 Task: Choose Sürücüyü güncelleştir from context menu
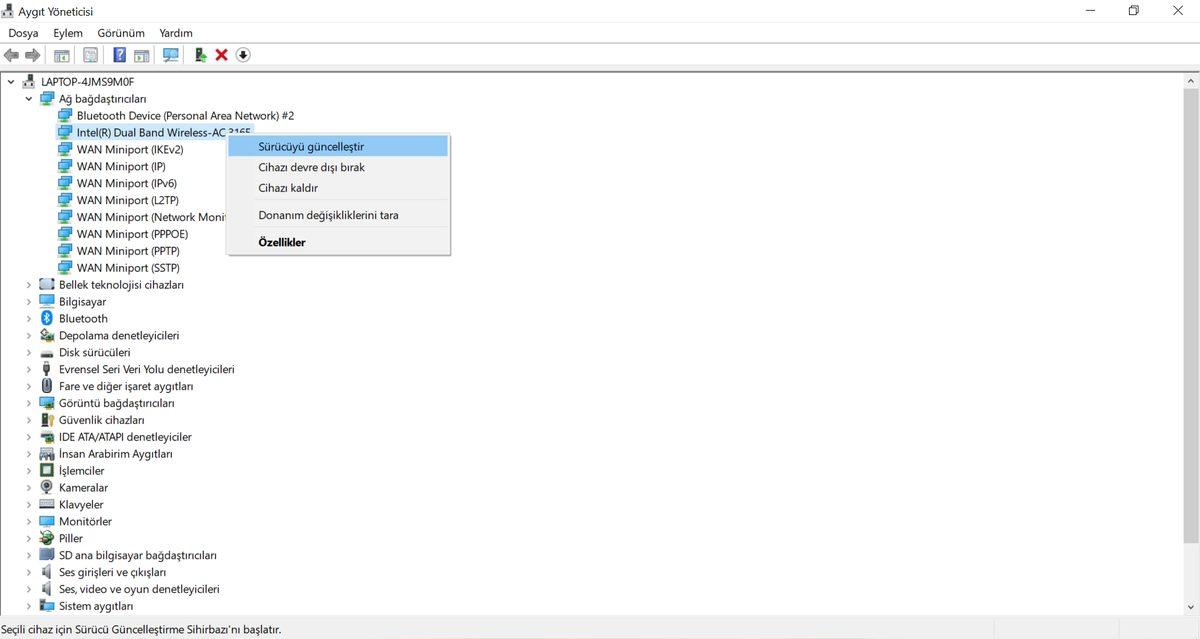pos(310,146)
